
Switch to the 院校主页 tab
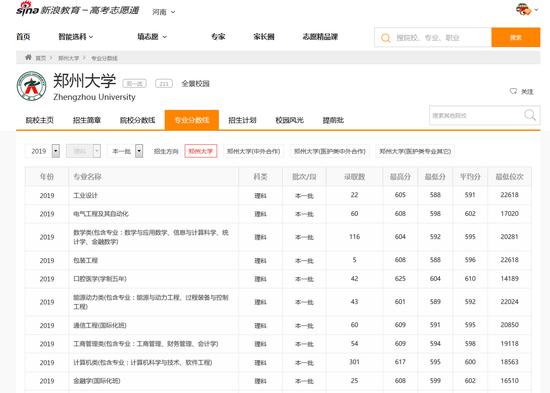[40, 120]
